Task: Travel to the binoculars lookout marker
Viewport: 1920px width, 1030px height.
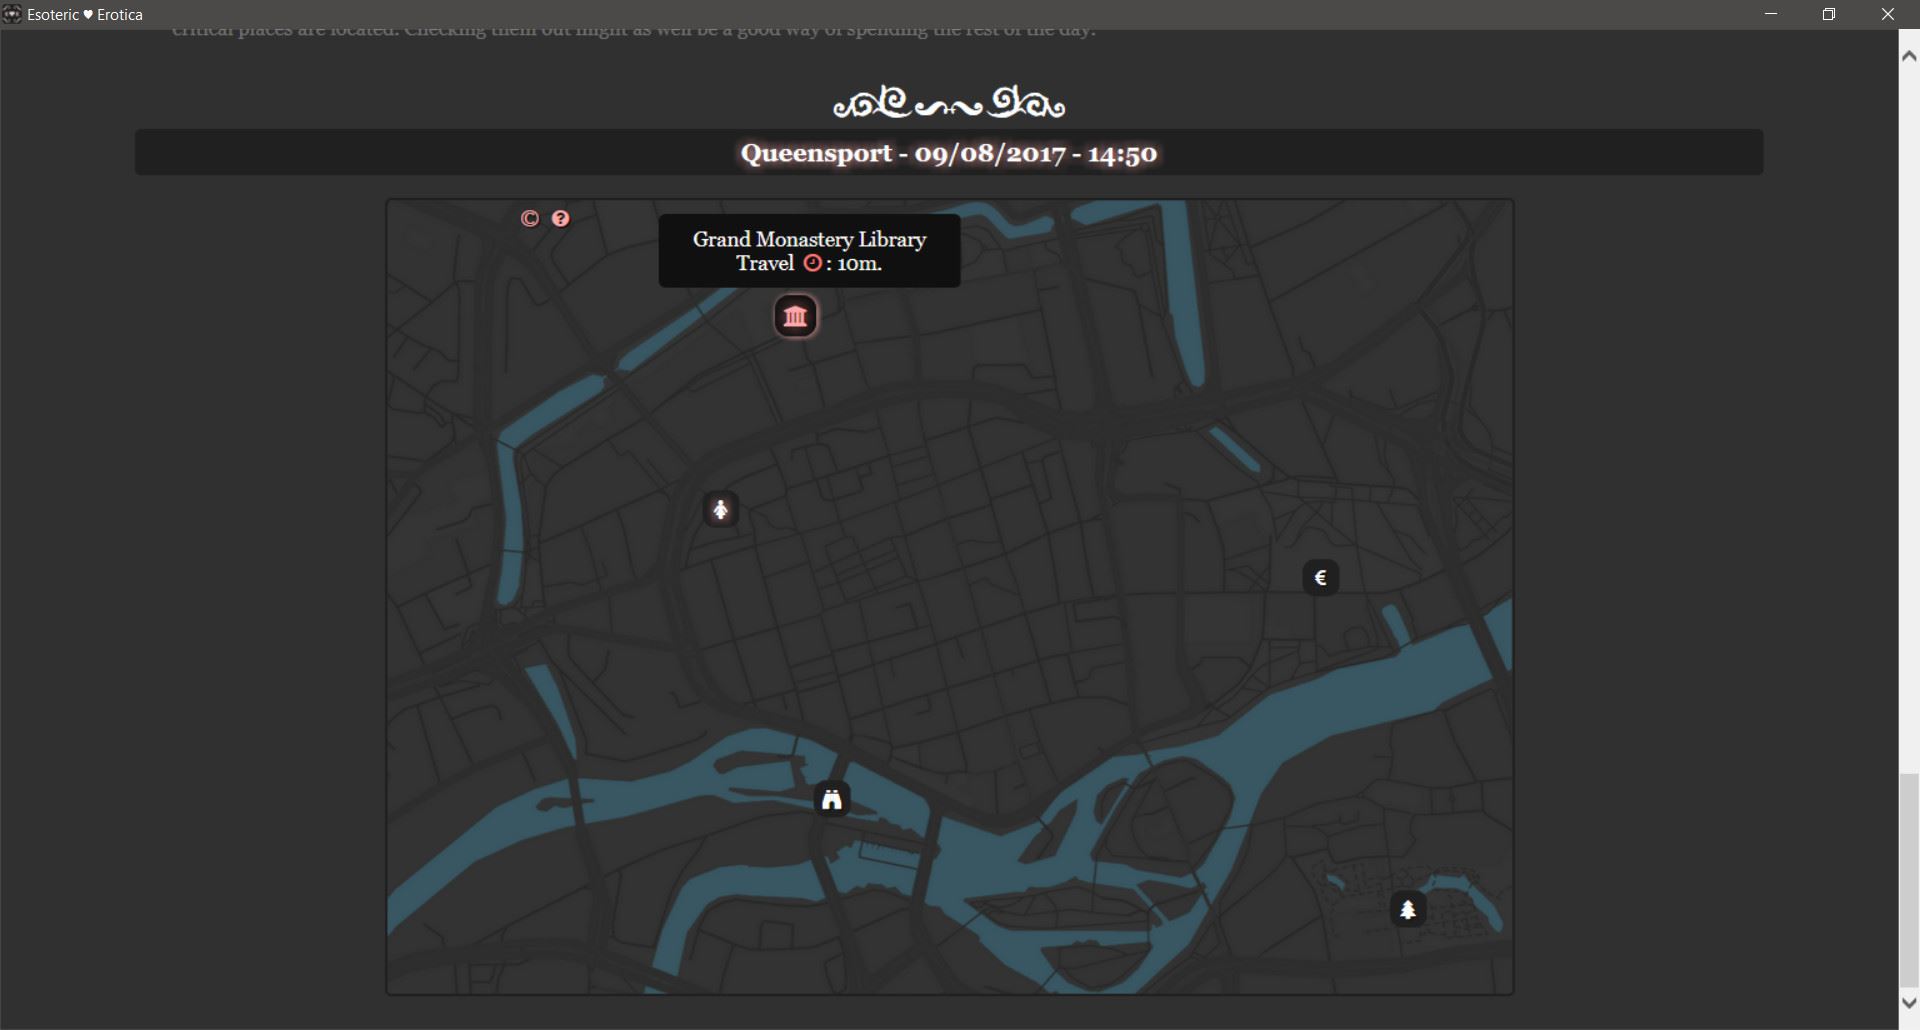Action: pos(831,799)
